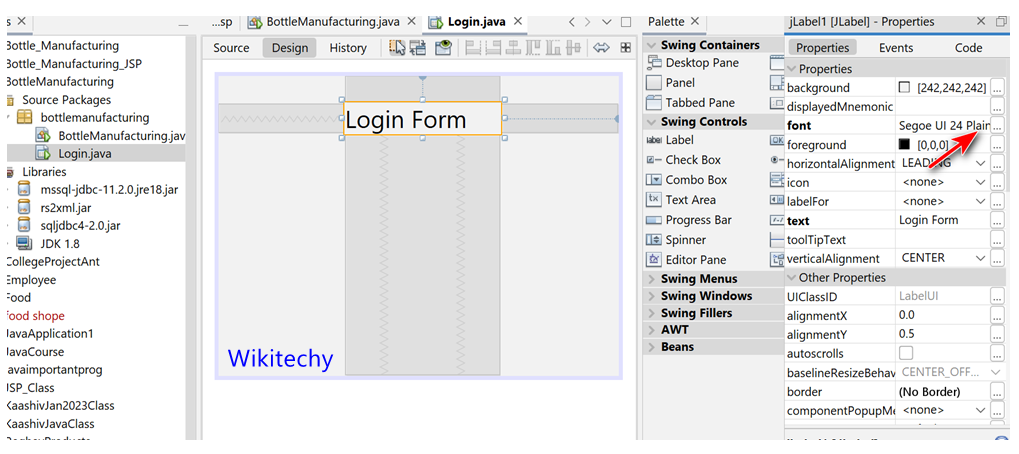Pick the Combo Box control from the palette
The height and width of the screenshot is (454, 1019).
coord(687,180)
